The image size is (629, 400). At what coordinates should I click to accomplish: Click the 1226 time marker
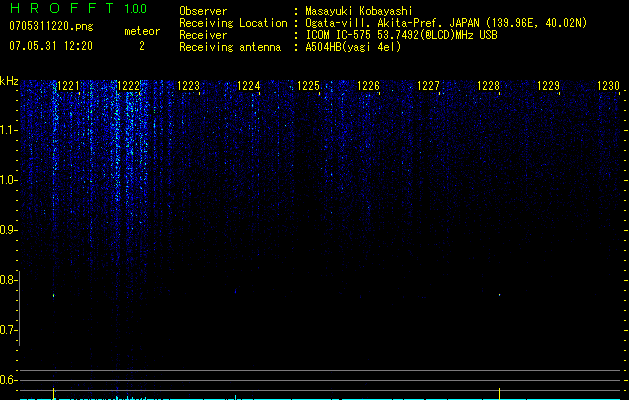[x=368, y=86]
